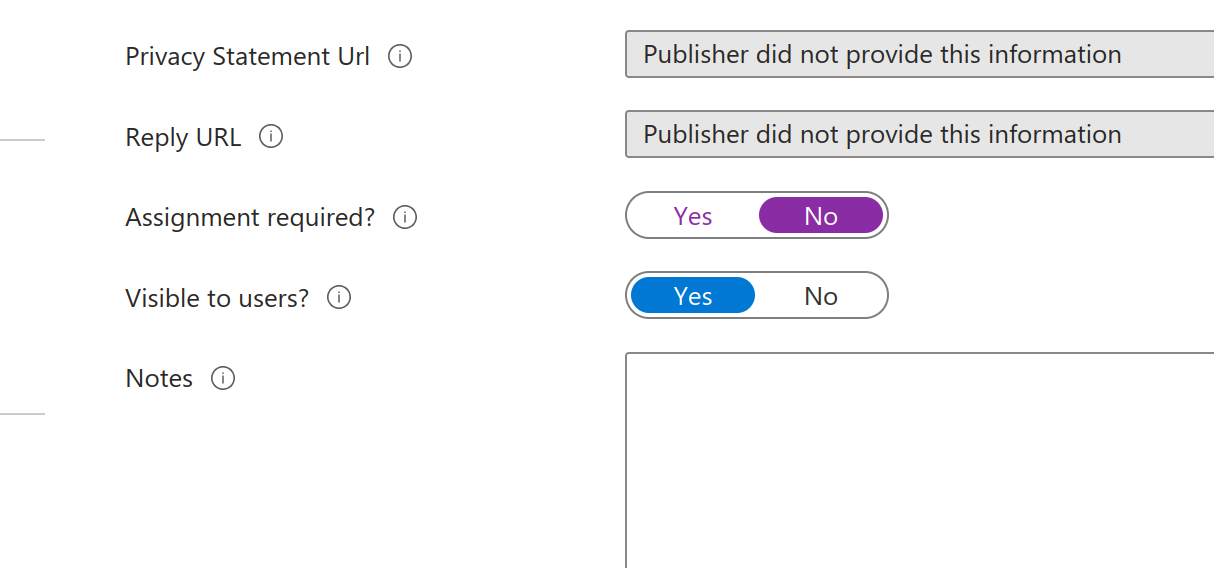
Task: Click the Reply URL label text
Action: [x=183, y=137]
